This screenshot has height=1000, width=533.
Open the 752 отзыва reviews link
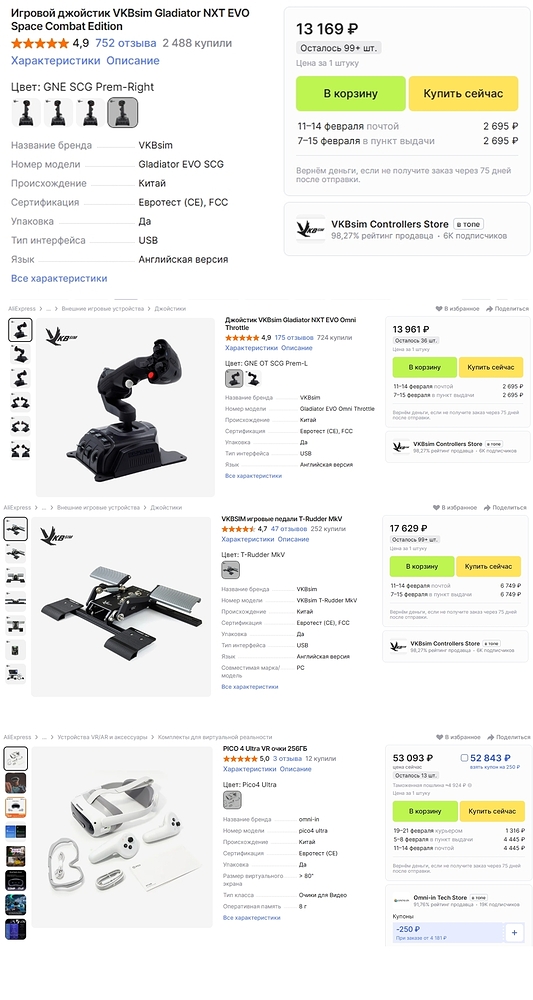[x=126, y=43]
